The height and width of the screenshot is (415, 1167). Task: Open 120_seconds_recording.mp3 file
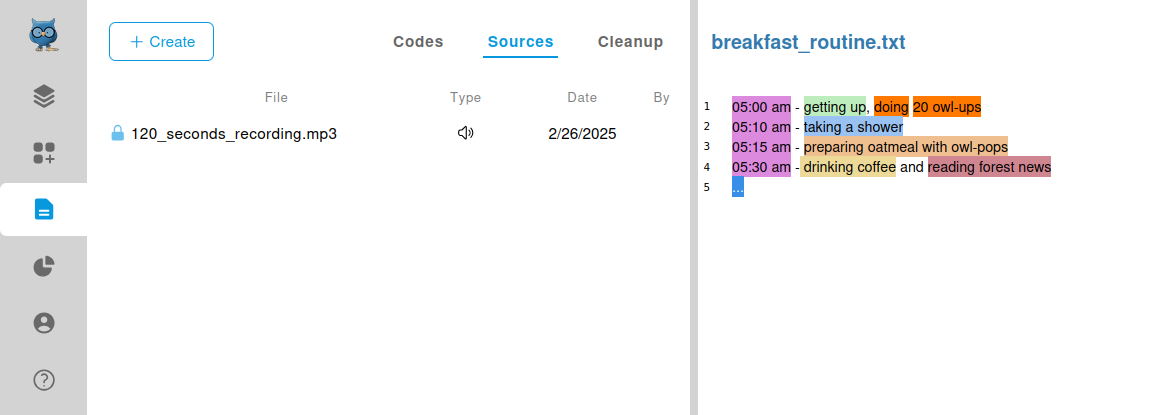(234, 134)
